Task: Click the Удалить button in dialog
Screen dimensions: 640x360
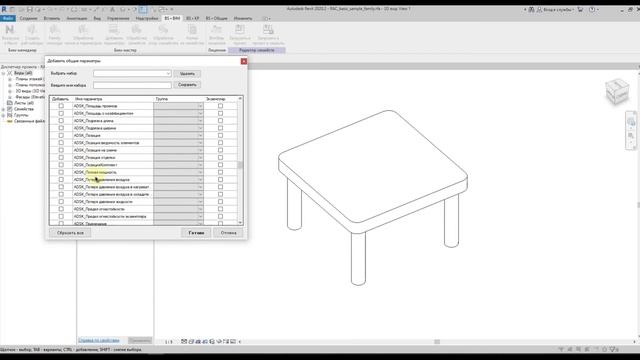Action: tap(187, 73)
